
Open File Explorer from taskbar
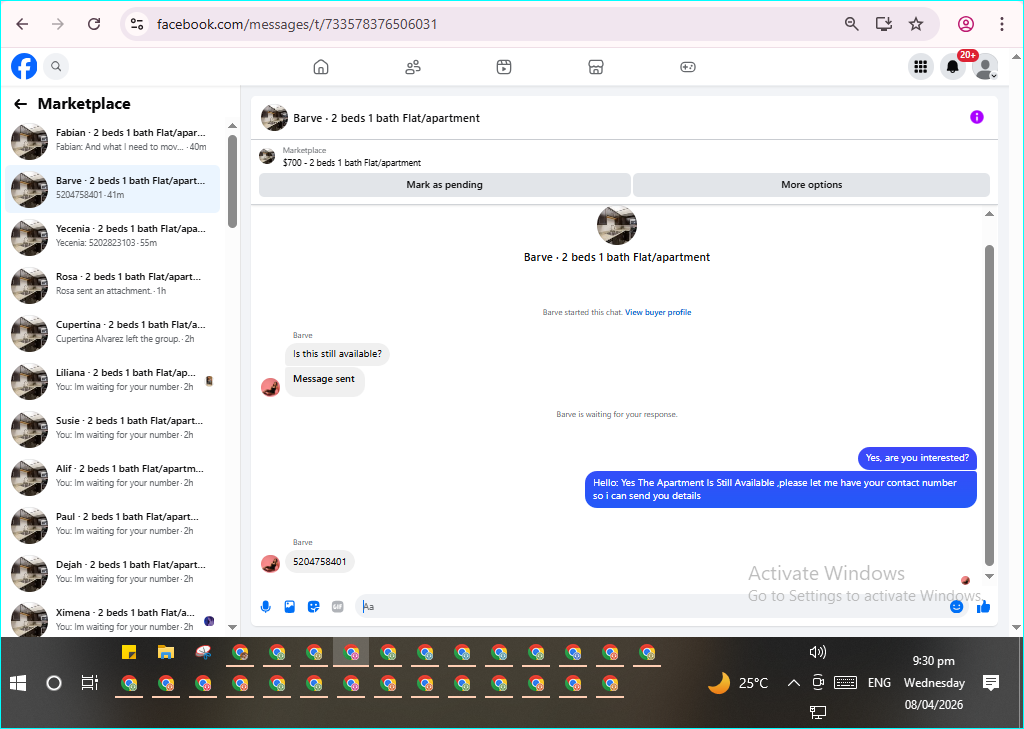[166, 653]
